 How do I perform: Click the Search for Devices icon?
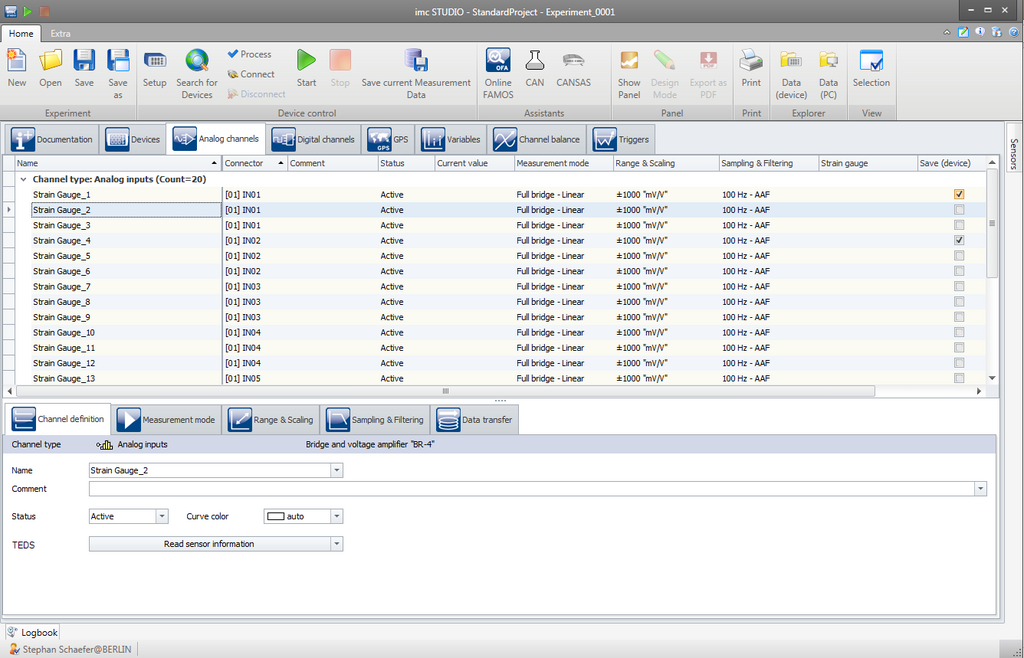[197, 61]
